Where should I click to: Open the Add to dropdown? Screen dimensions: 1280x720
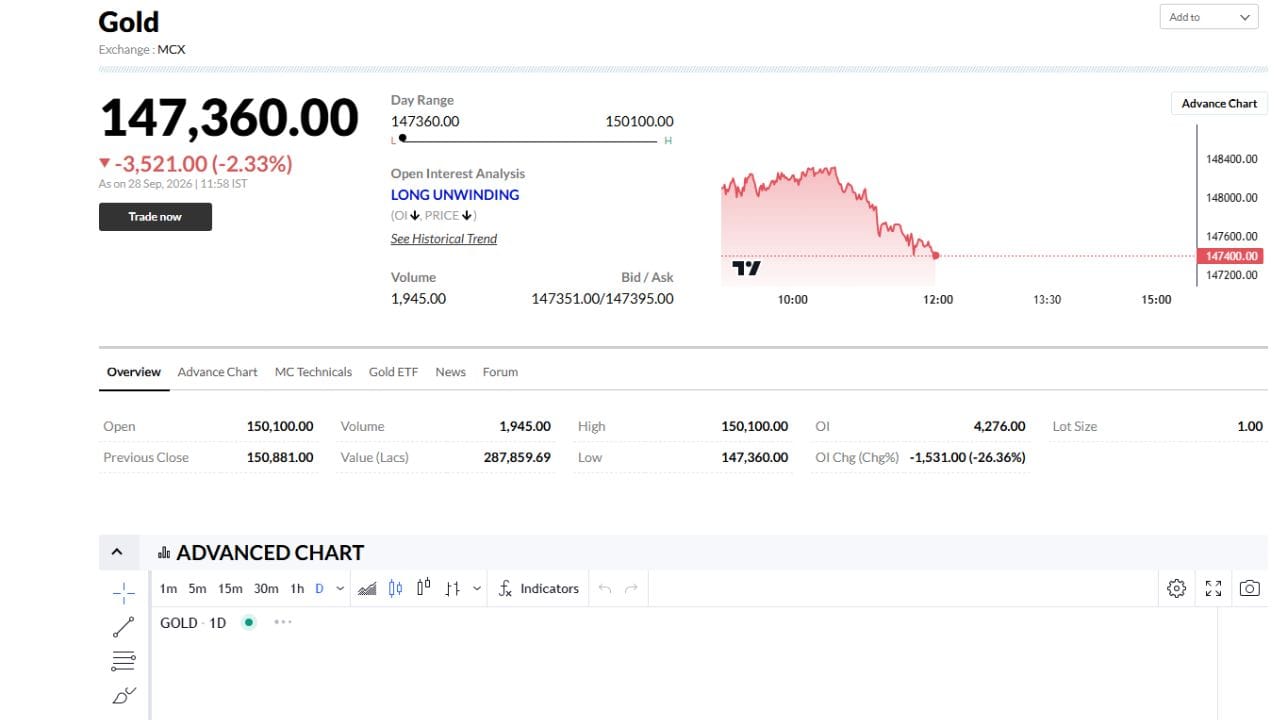click(x=1209, y=17)
